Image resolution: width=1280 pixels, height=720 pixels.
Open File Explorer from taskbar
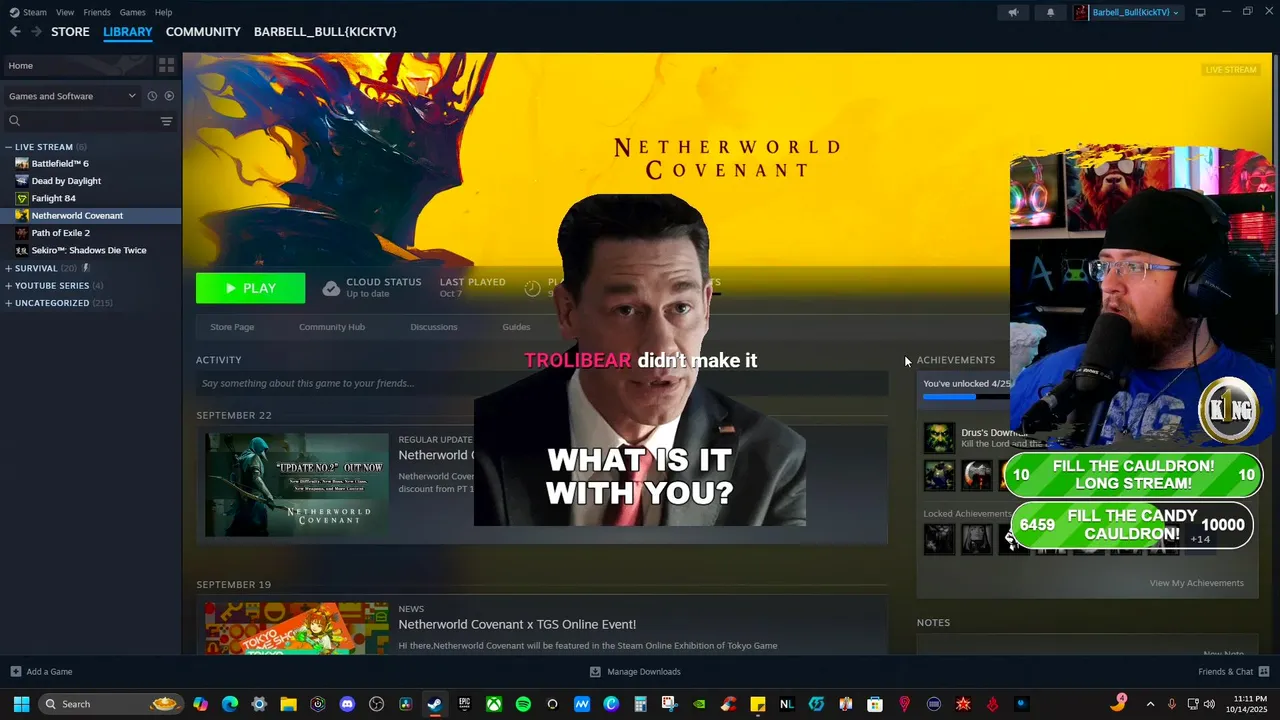[288, 704]
